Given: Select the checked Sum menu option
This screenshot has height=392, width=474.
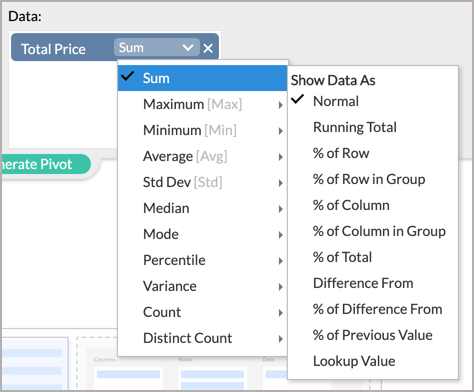Looking at the screenshot, I should pos(202,78).
